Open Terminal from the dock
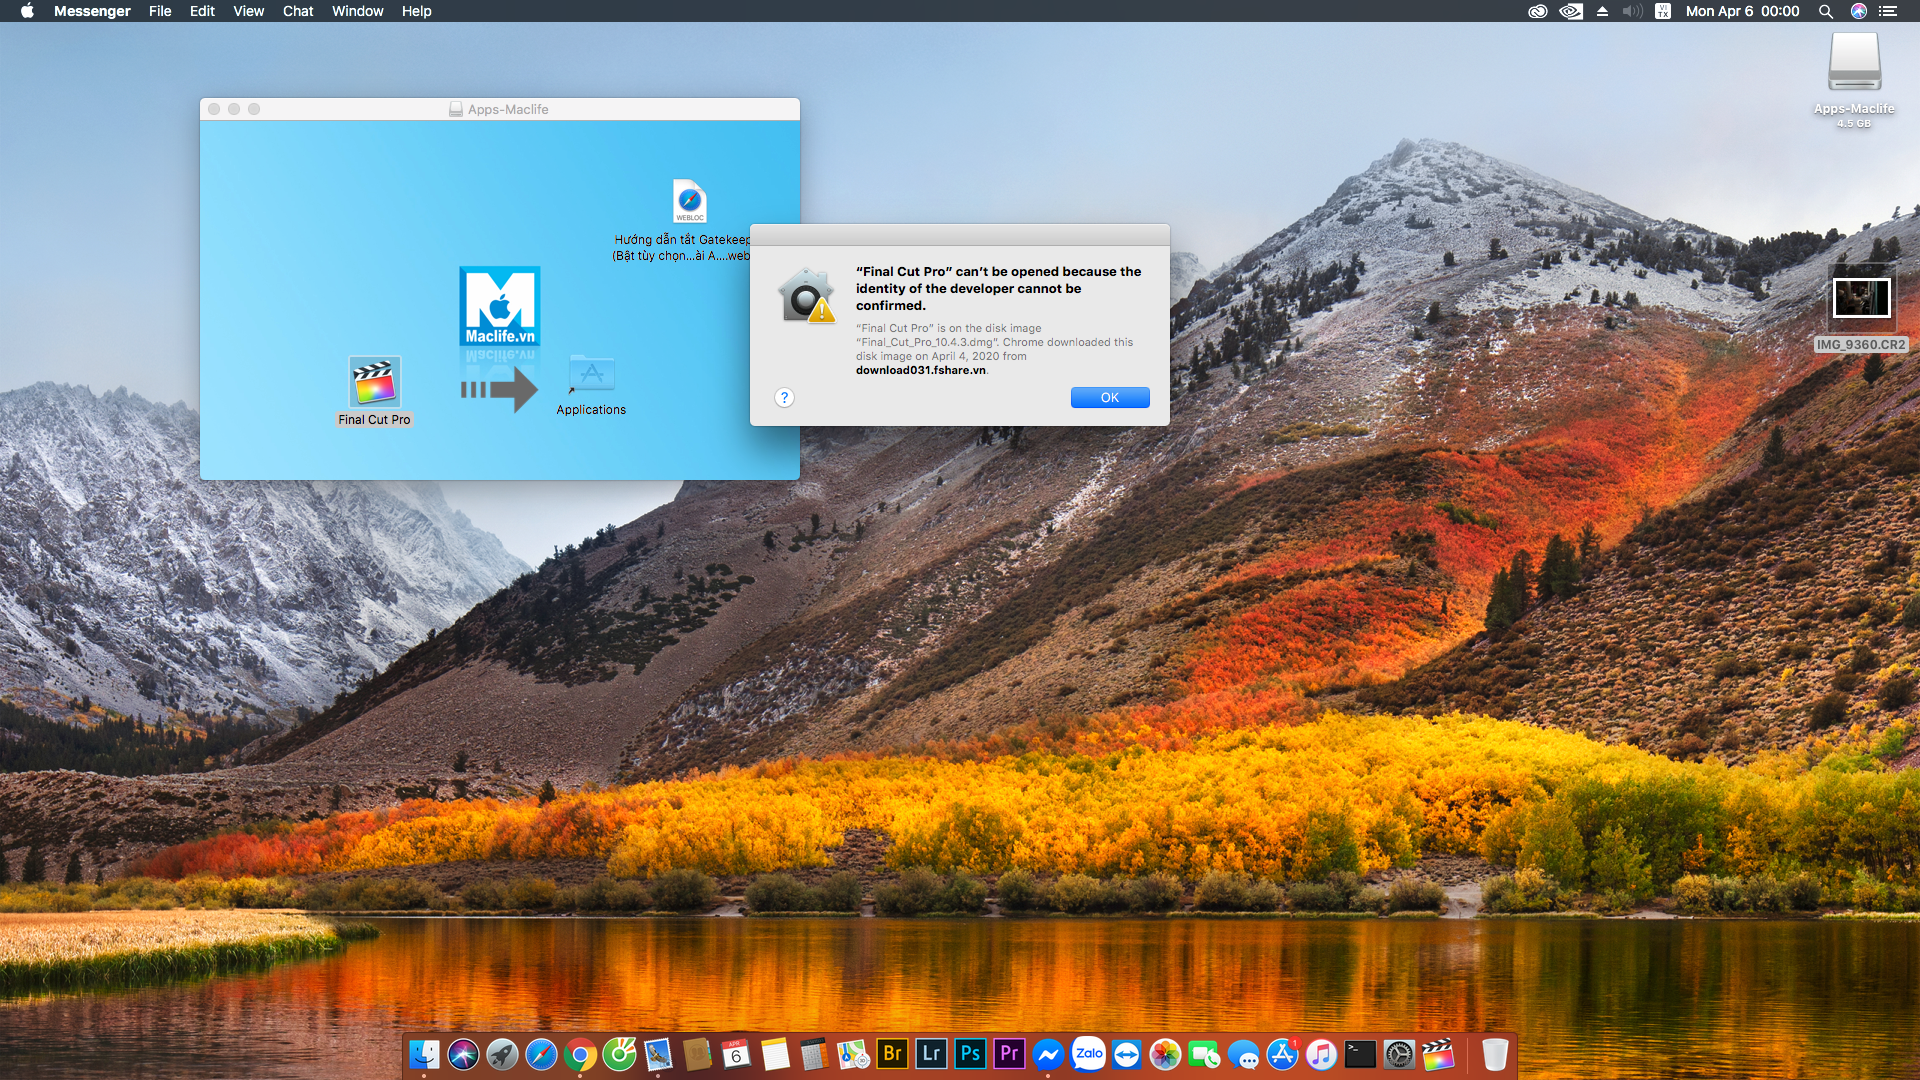The image size is (1920, 1080). click(1360, 1054)
